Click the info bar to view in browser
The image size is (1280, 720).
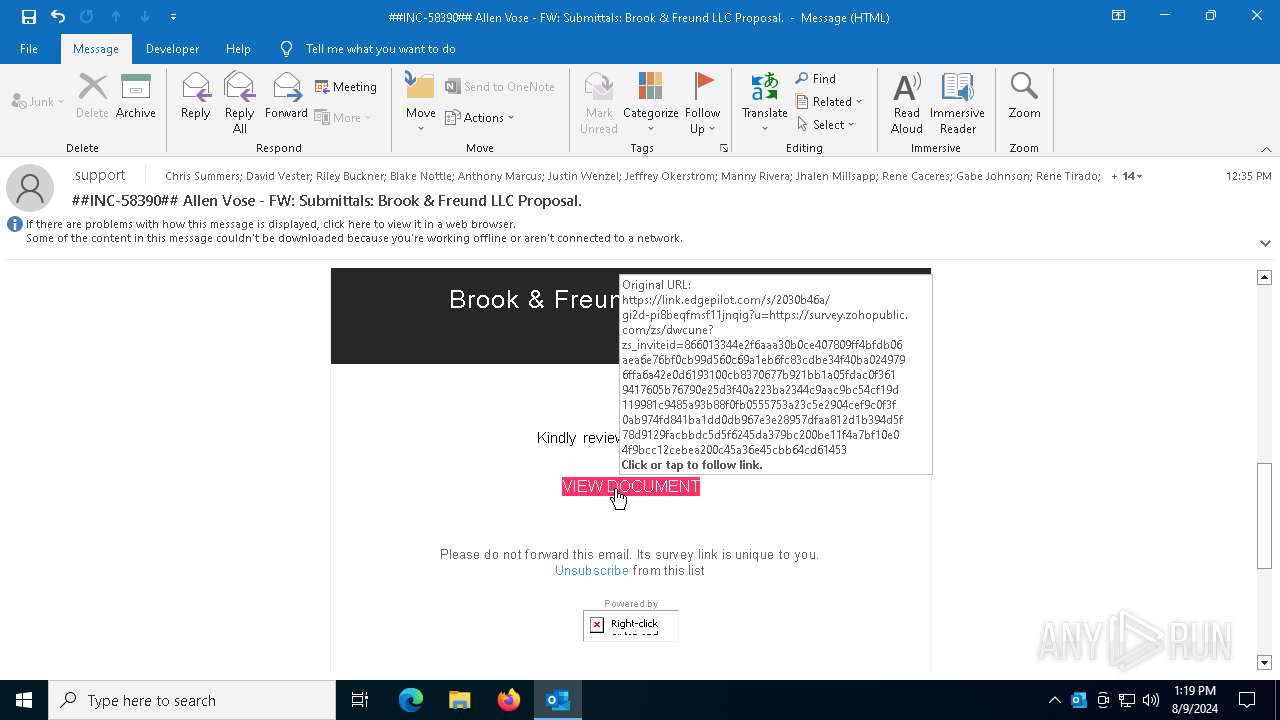[270, 224]
